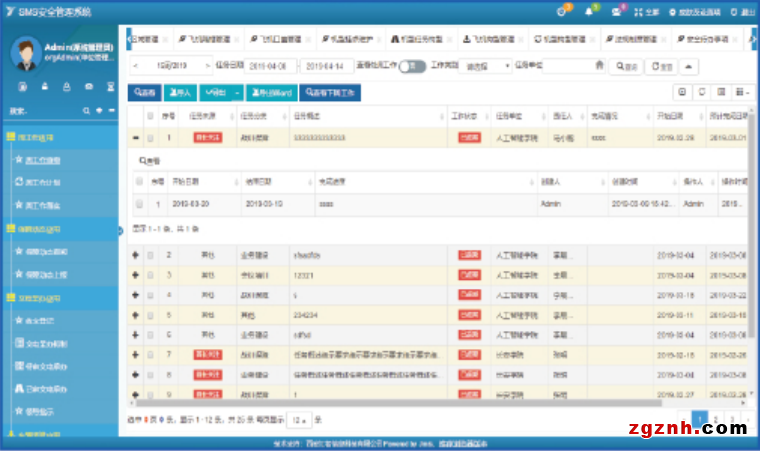Collapse row 1 using the minus icon

[x=136, y=137]
